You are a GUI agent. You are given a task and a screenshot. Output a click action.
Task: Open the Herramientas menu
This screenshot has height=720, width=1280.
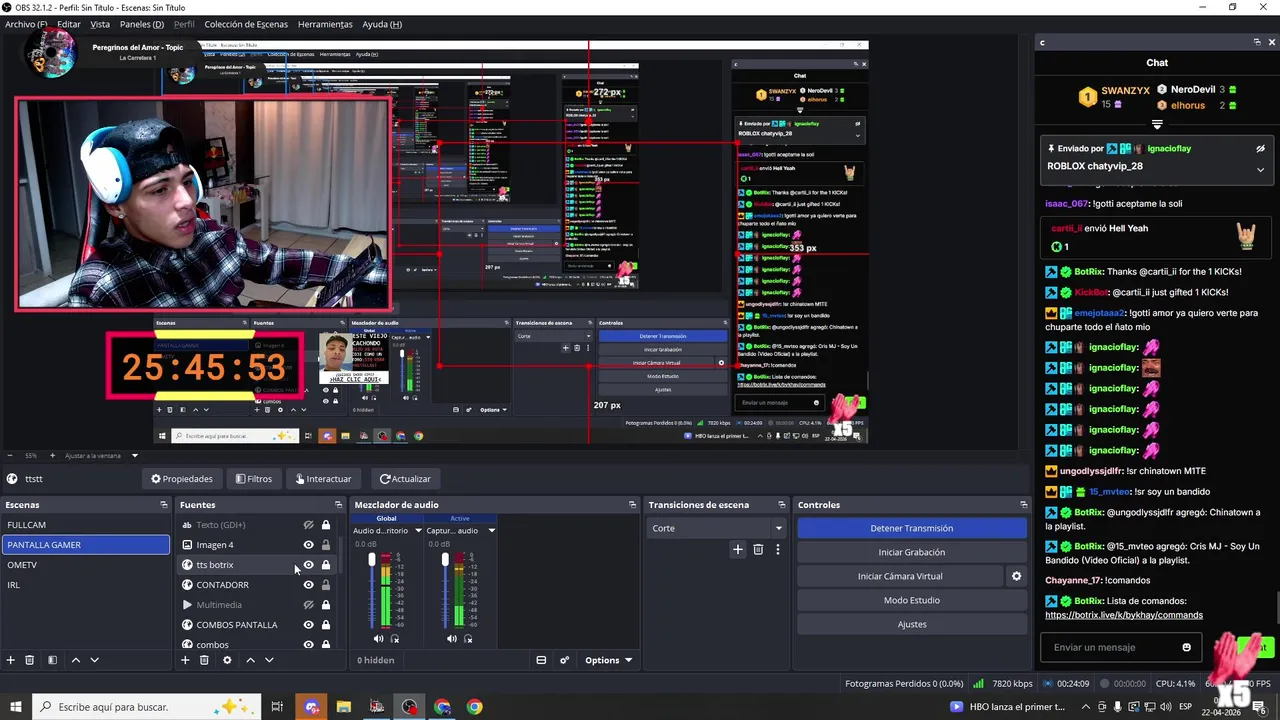325,24
